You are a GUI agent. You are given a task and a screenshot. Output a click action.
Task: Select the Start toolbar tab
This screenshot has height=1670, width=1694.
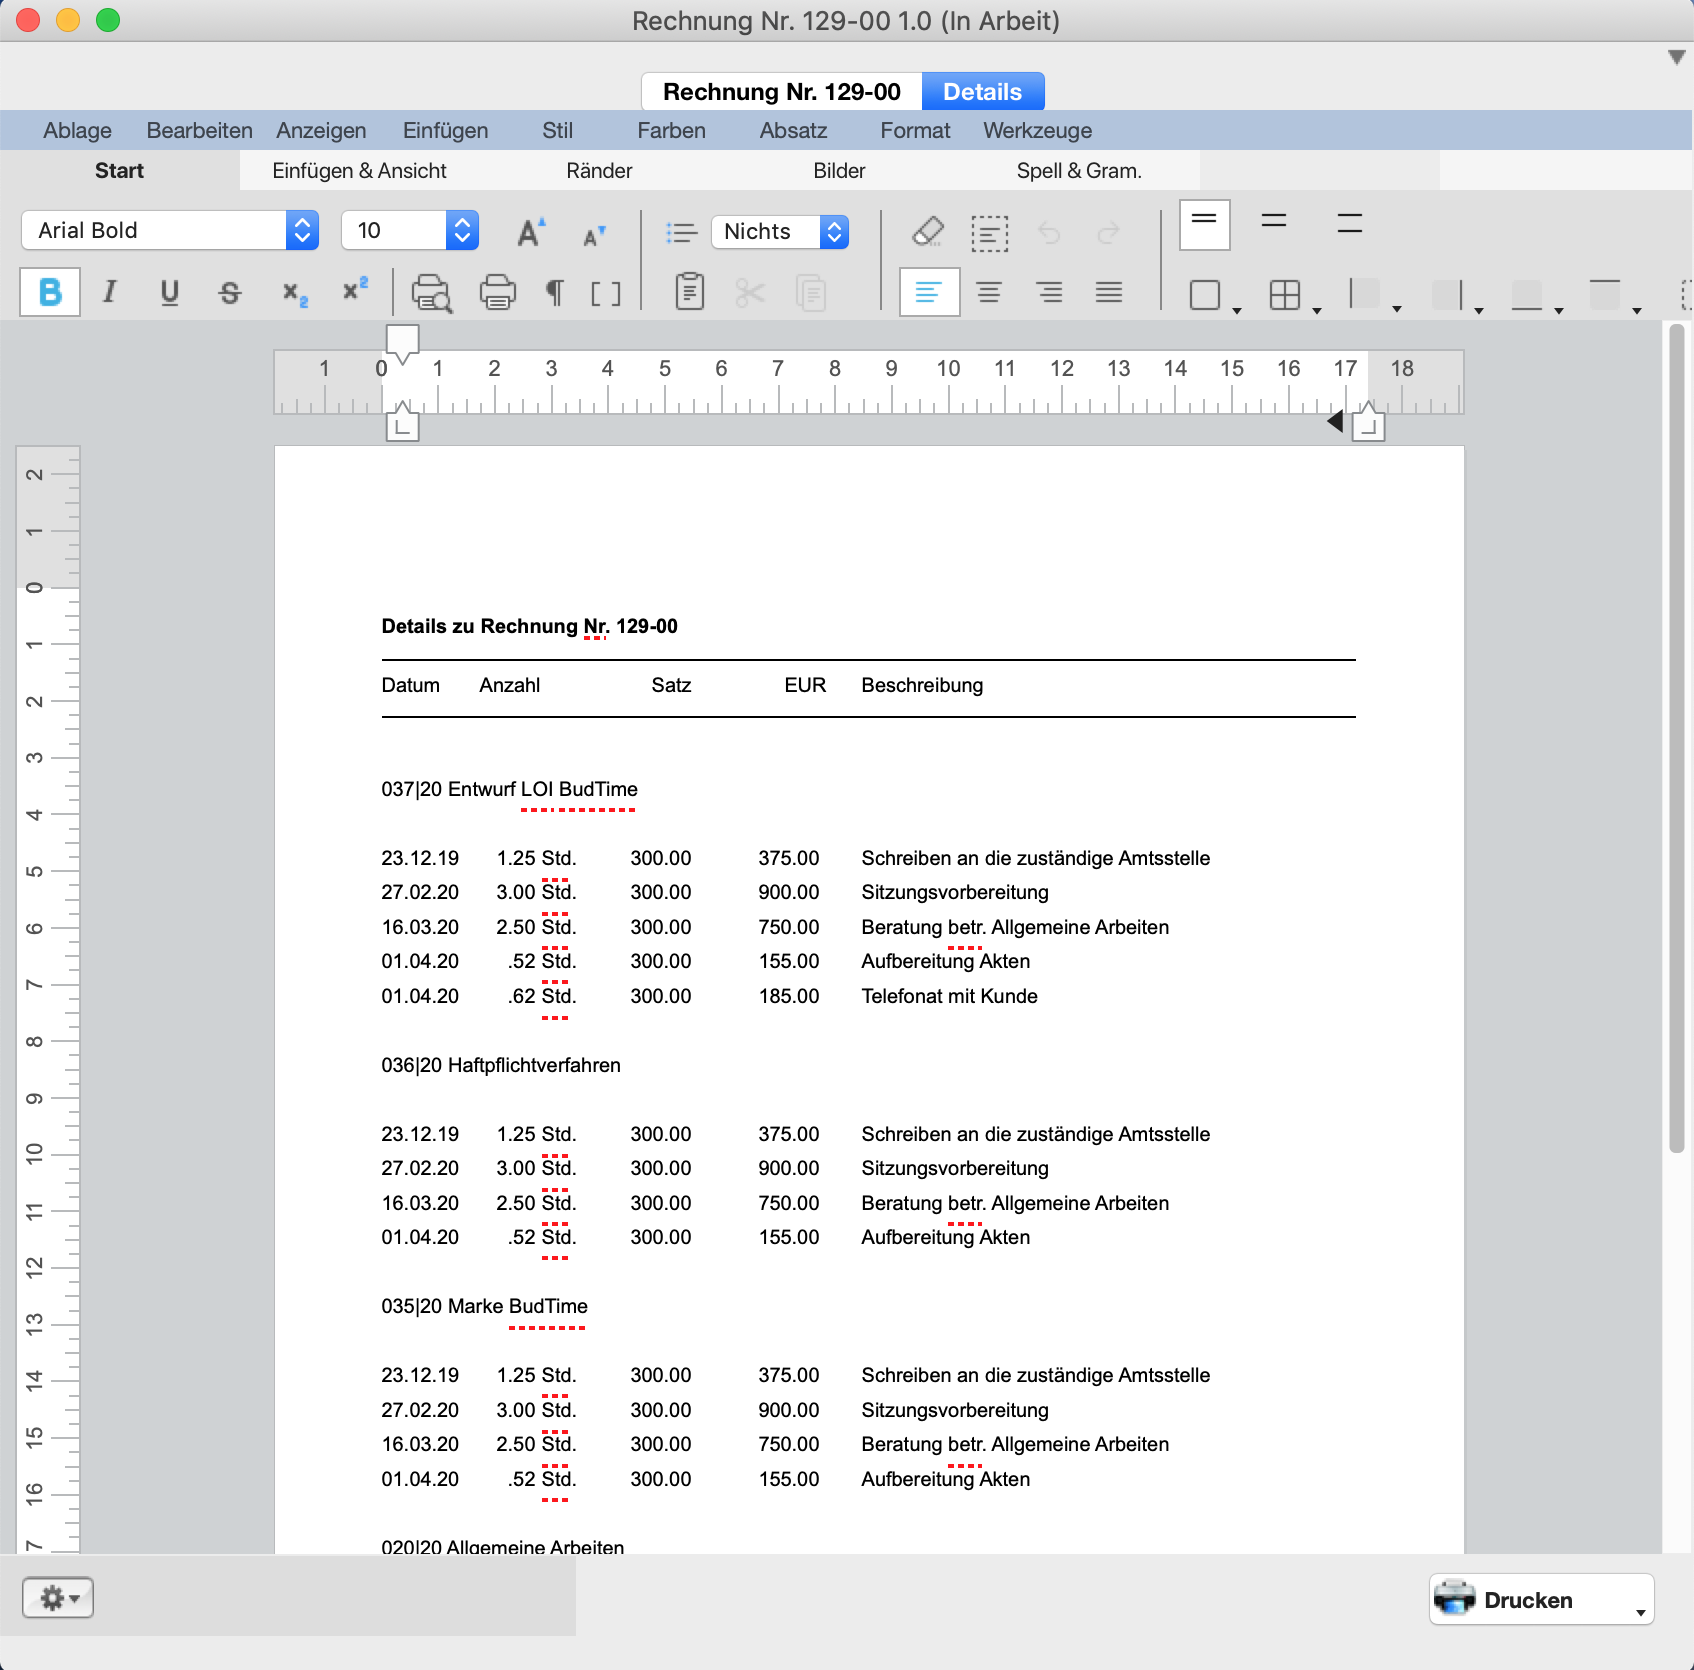[x=119, y=171]
